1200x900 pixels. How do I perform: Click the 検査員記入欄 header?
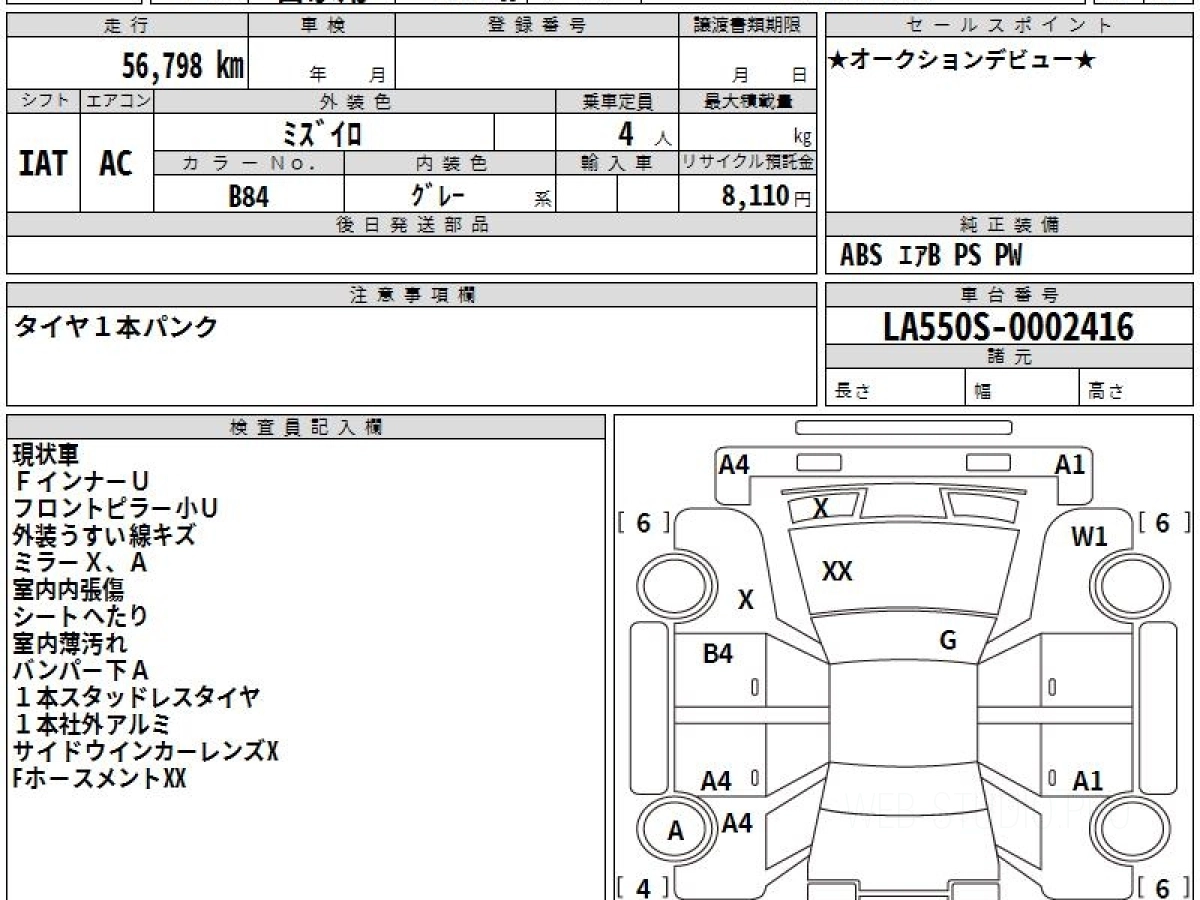pyautogui.click(x=306, y=427)
